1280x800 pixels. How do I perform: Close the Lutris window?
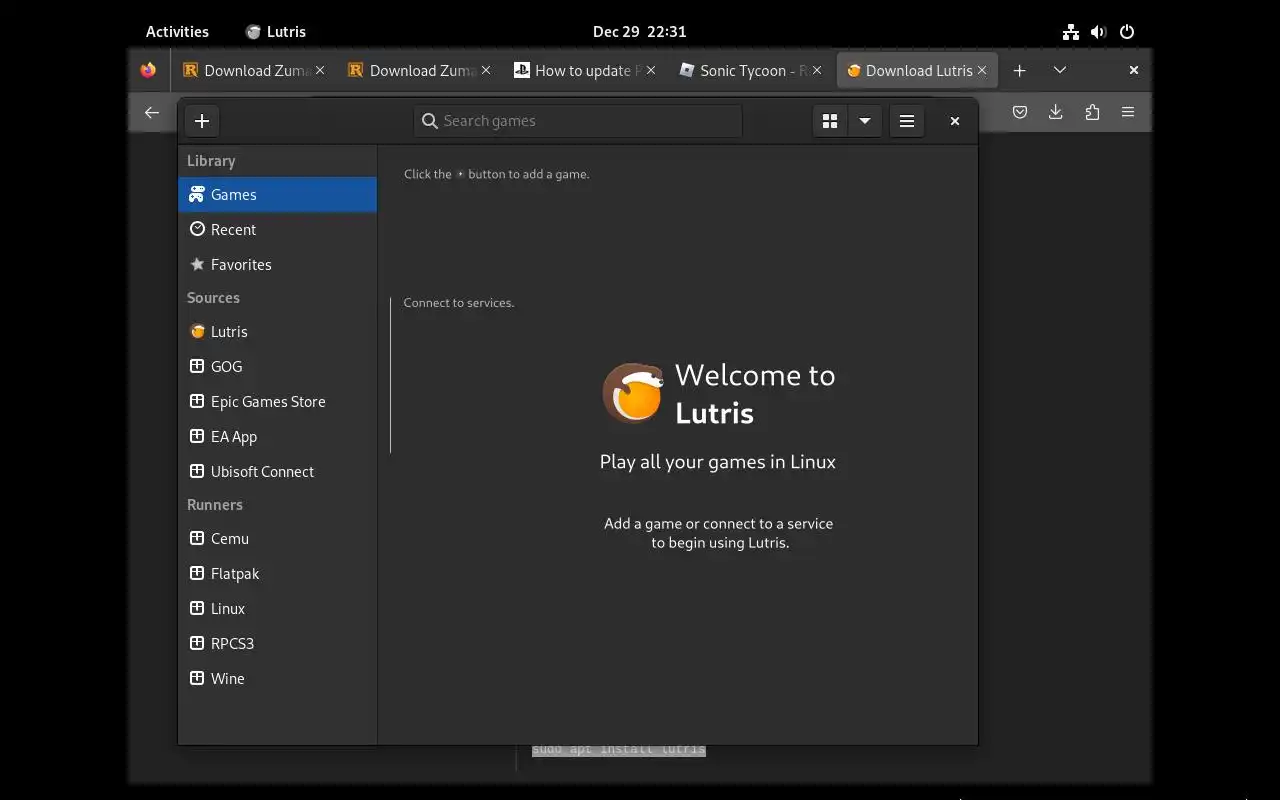pos(955,121)
